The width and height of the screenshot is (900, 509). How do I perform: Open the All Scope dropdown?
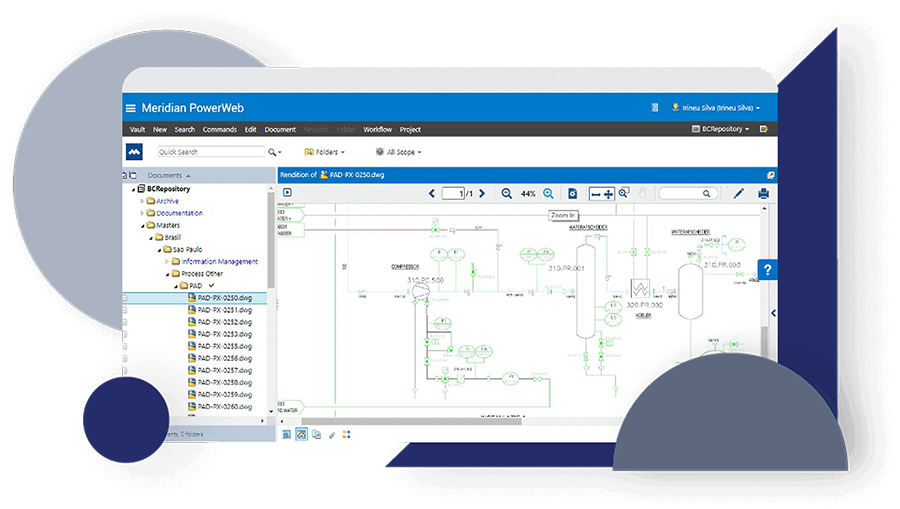point(398,152)
